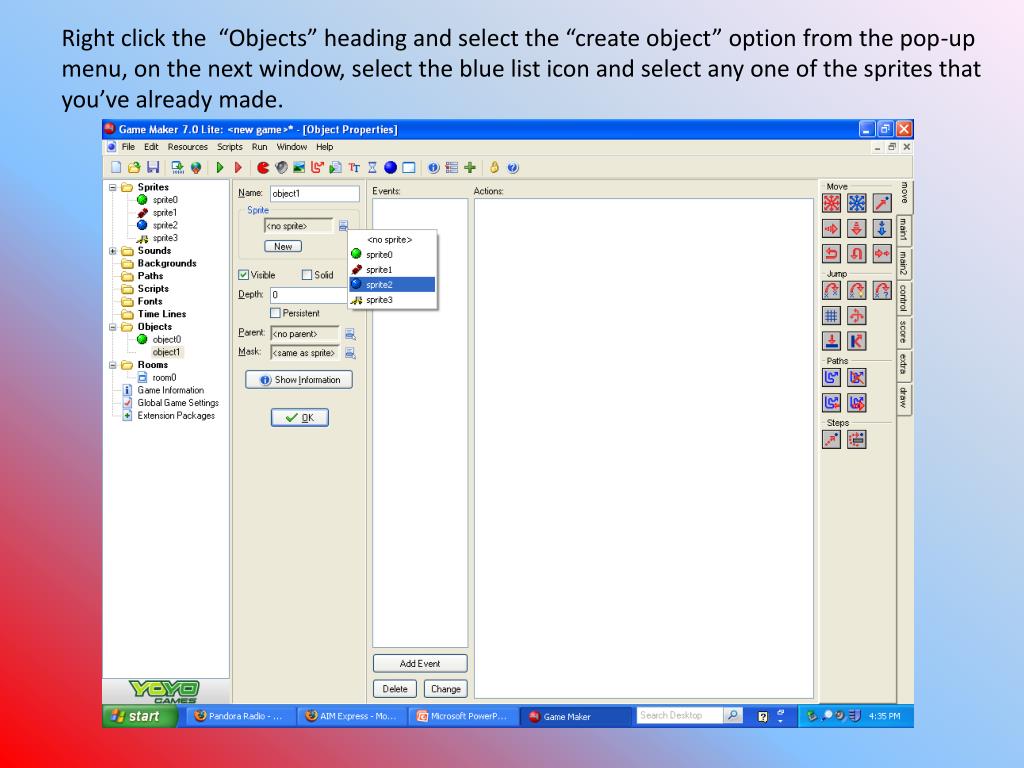Select the Reverse Vertical action
Screen dimensions: 1024x768
coord(856,253)
